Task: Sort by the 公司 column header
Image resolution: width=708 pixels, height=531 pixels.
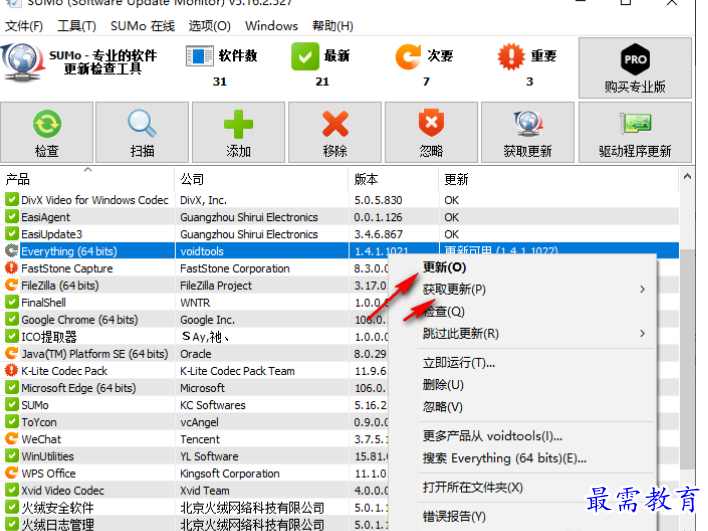Action: [x=261, y=179]
